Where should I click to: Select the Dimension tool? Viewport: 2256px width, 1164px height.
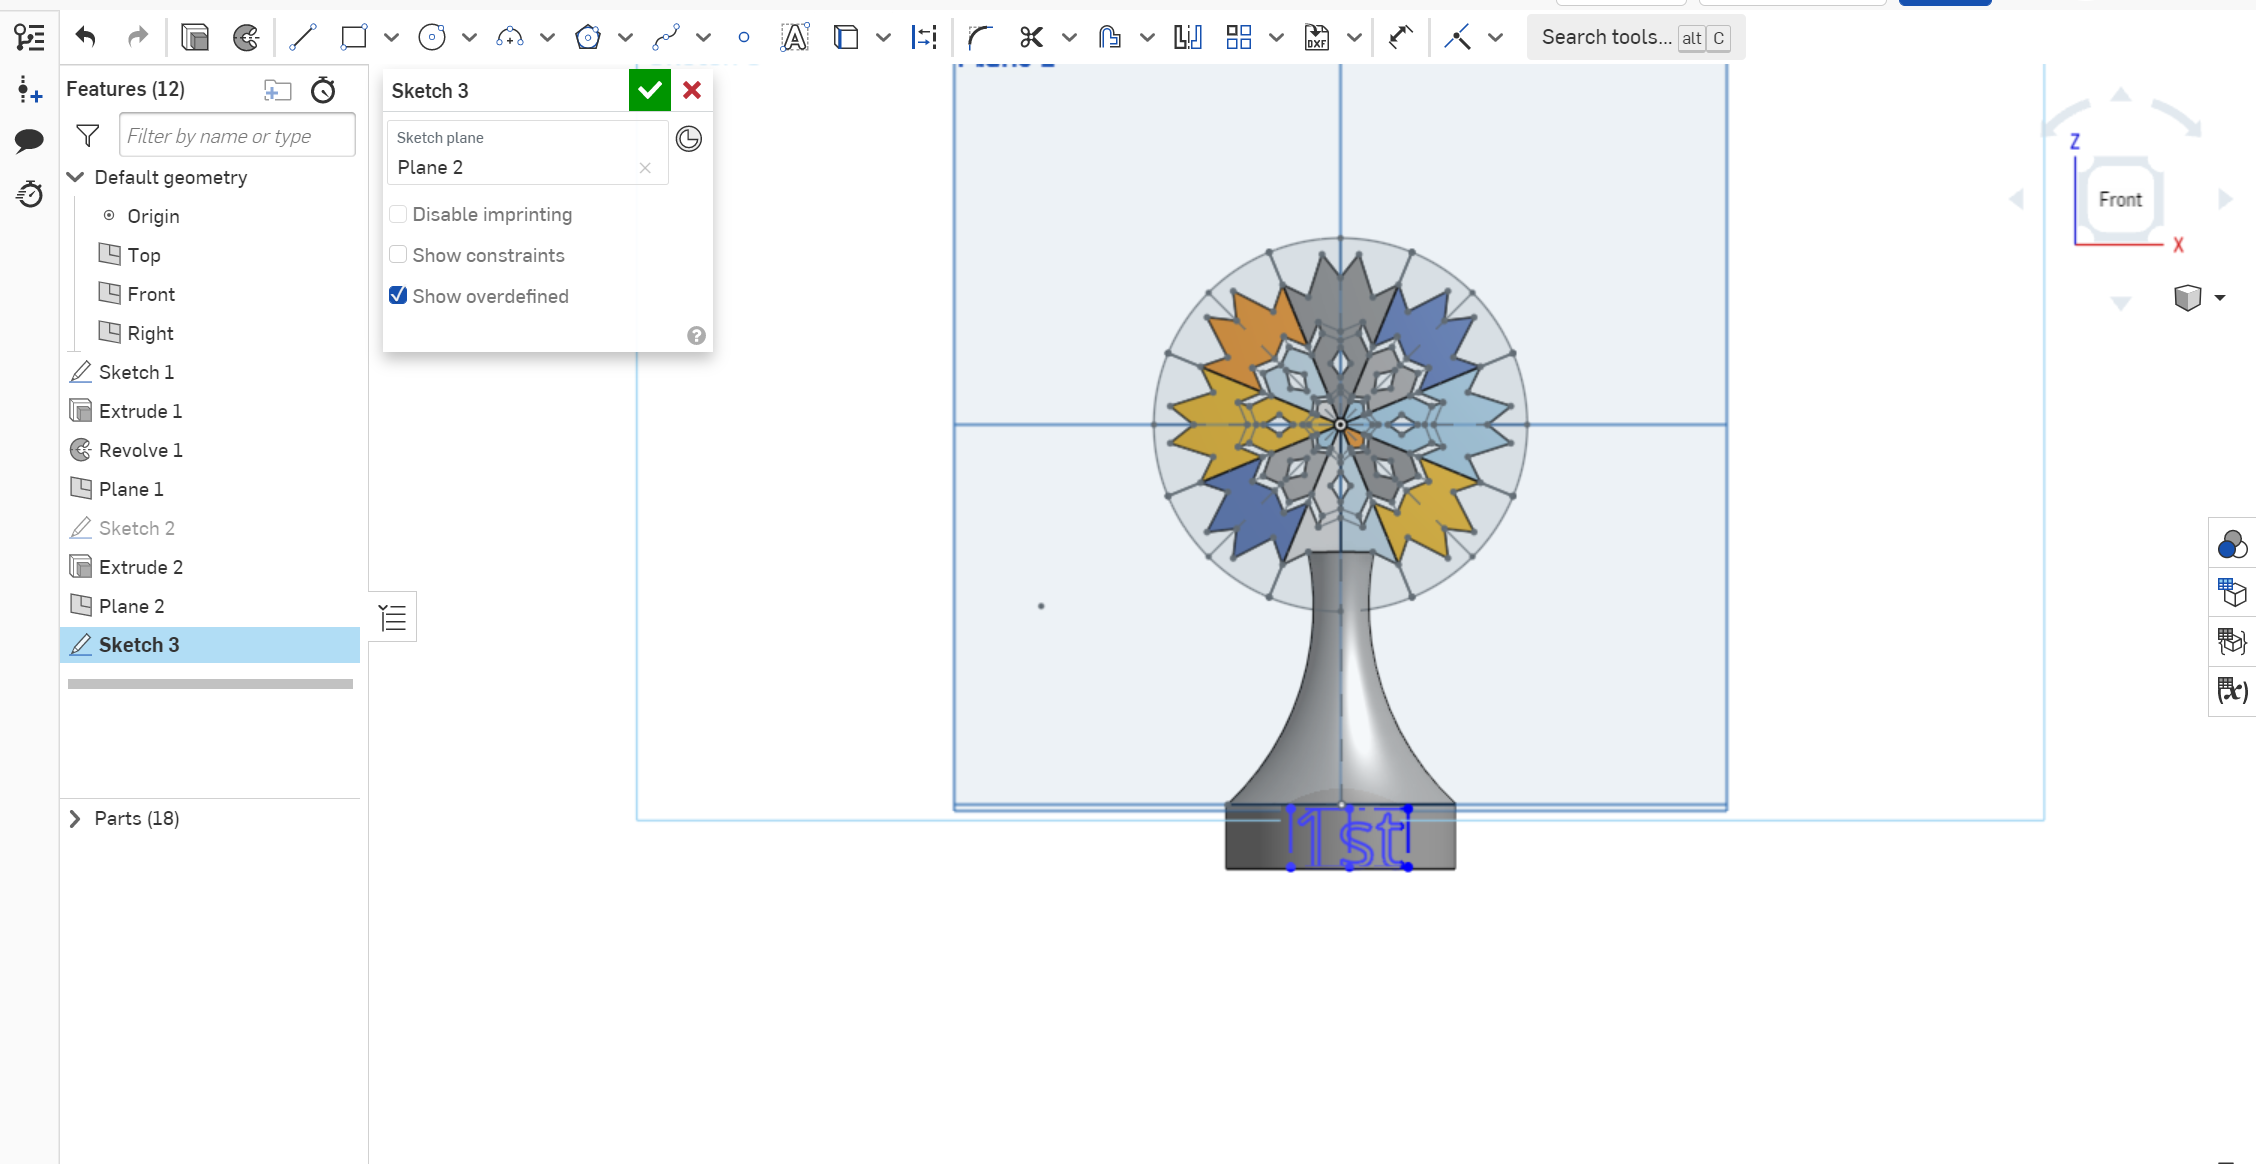coord(923,37)
